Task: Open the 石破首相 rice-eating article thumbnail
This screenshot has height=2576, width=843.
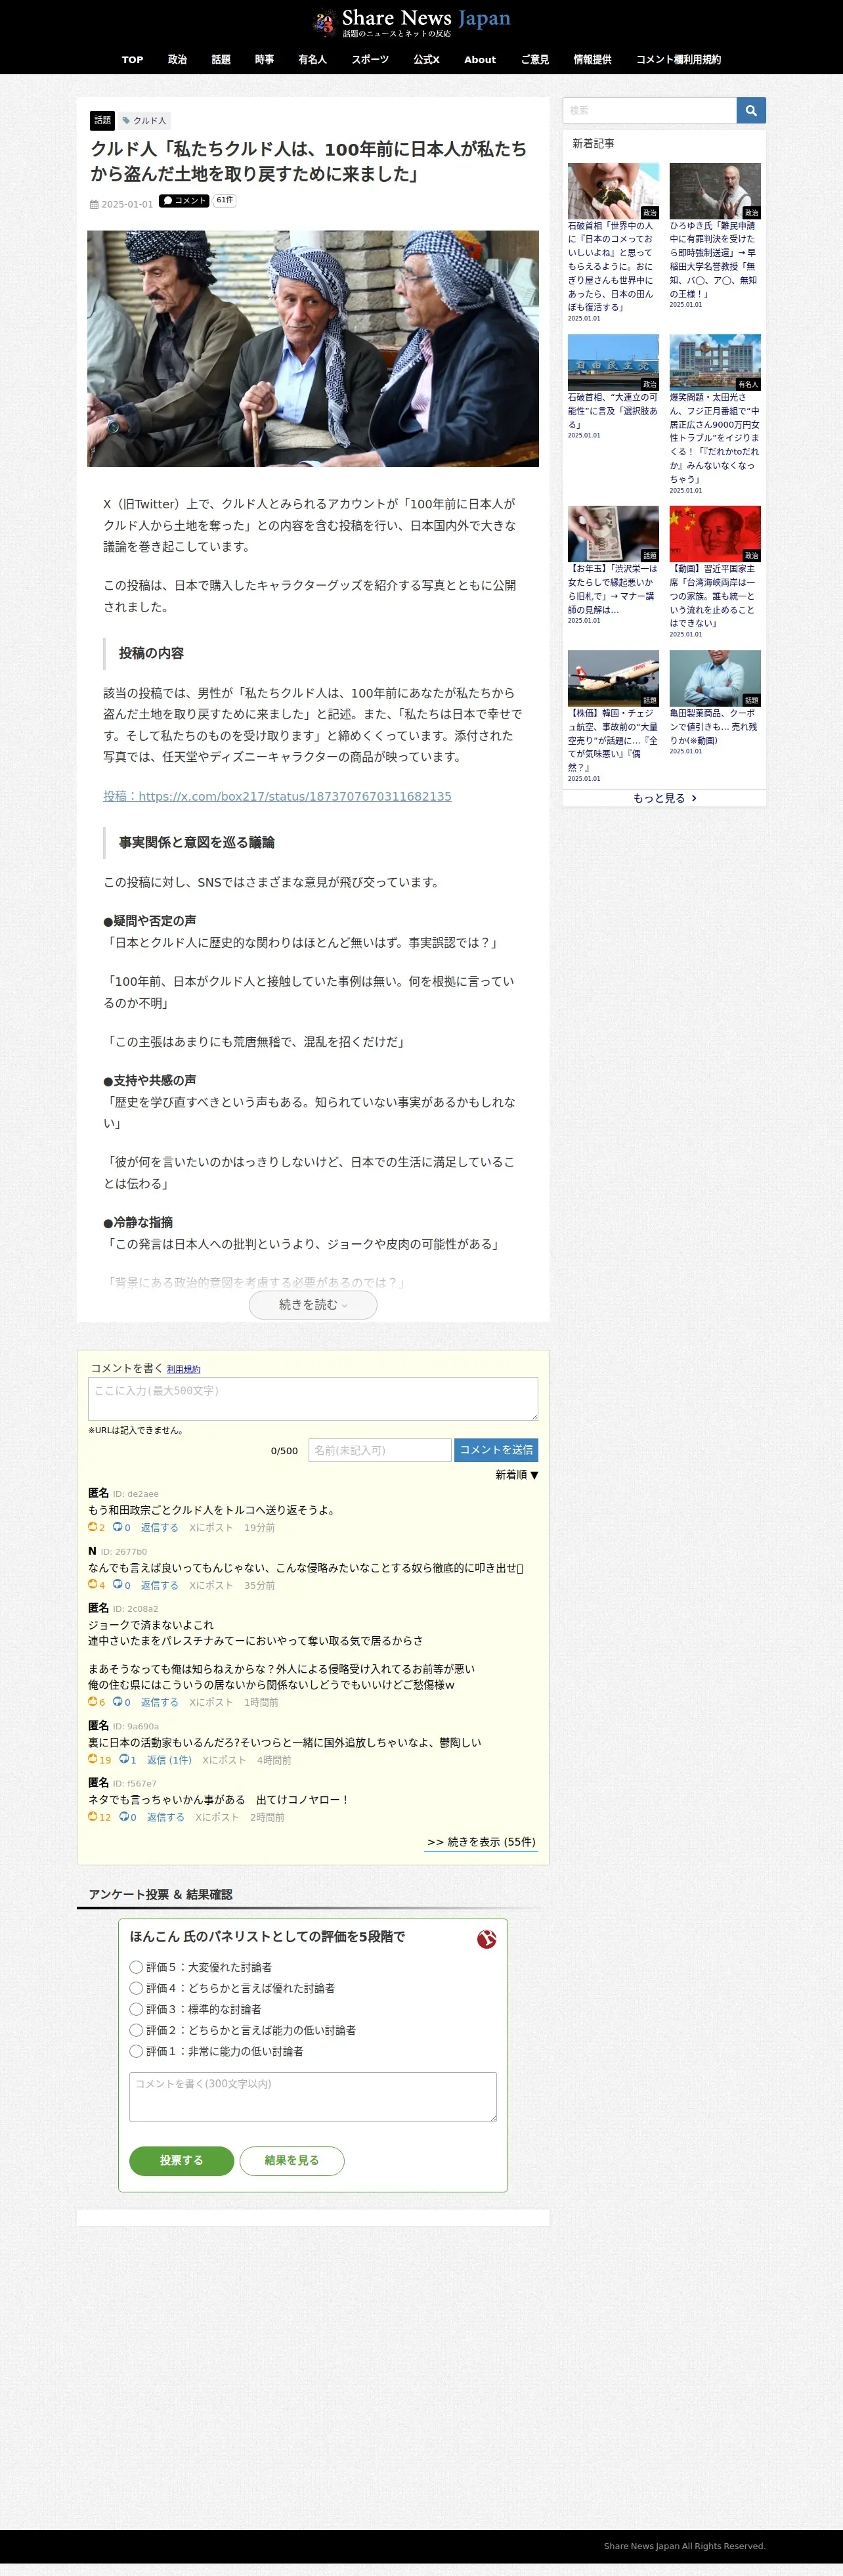Action: pos(613,191)
